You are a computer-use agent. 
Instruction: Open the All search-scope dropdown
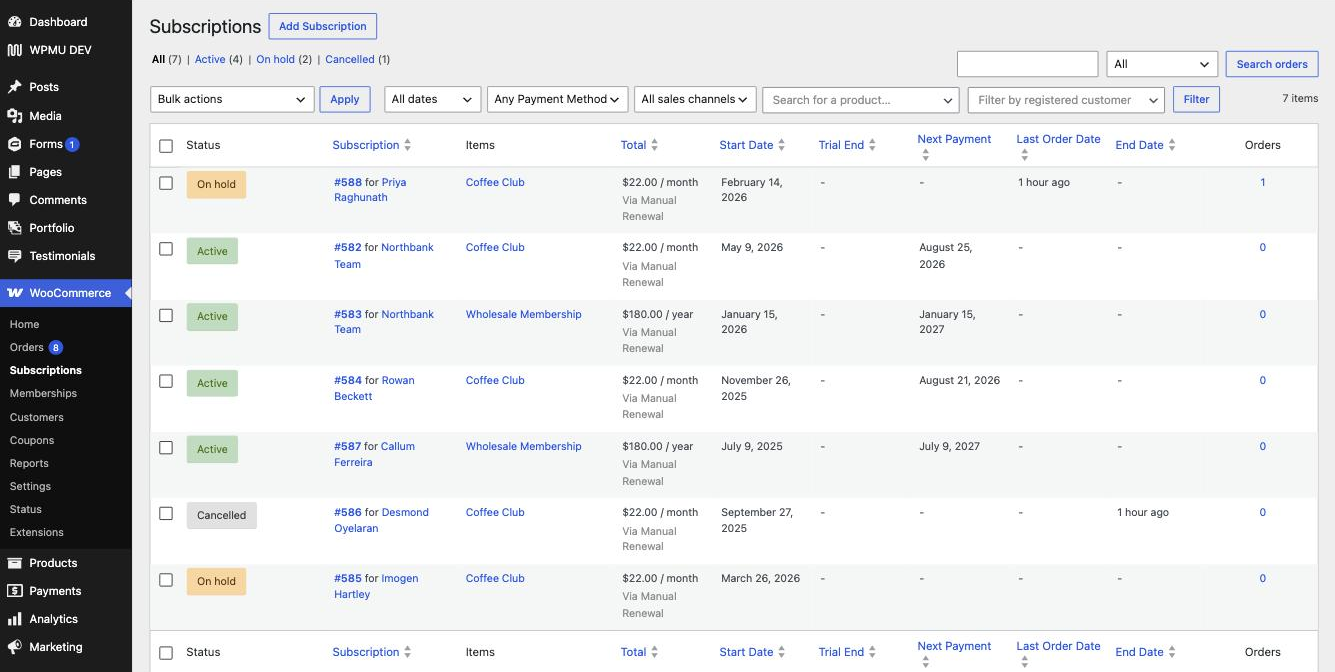coord(1162,64)
